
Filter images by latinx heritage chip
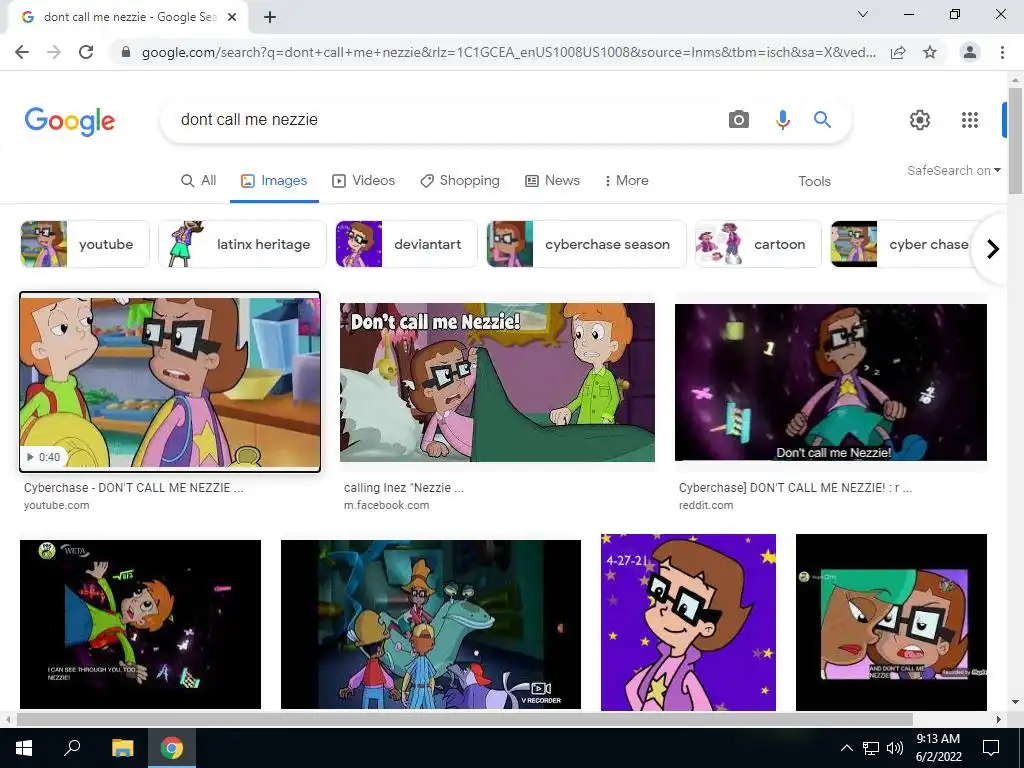coord(242,244)
